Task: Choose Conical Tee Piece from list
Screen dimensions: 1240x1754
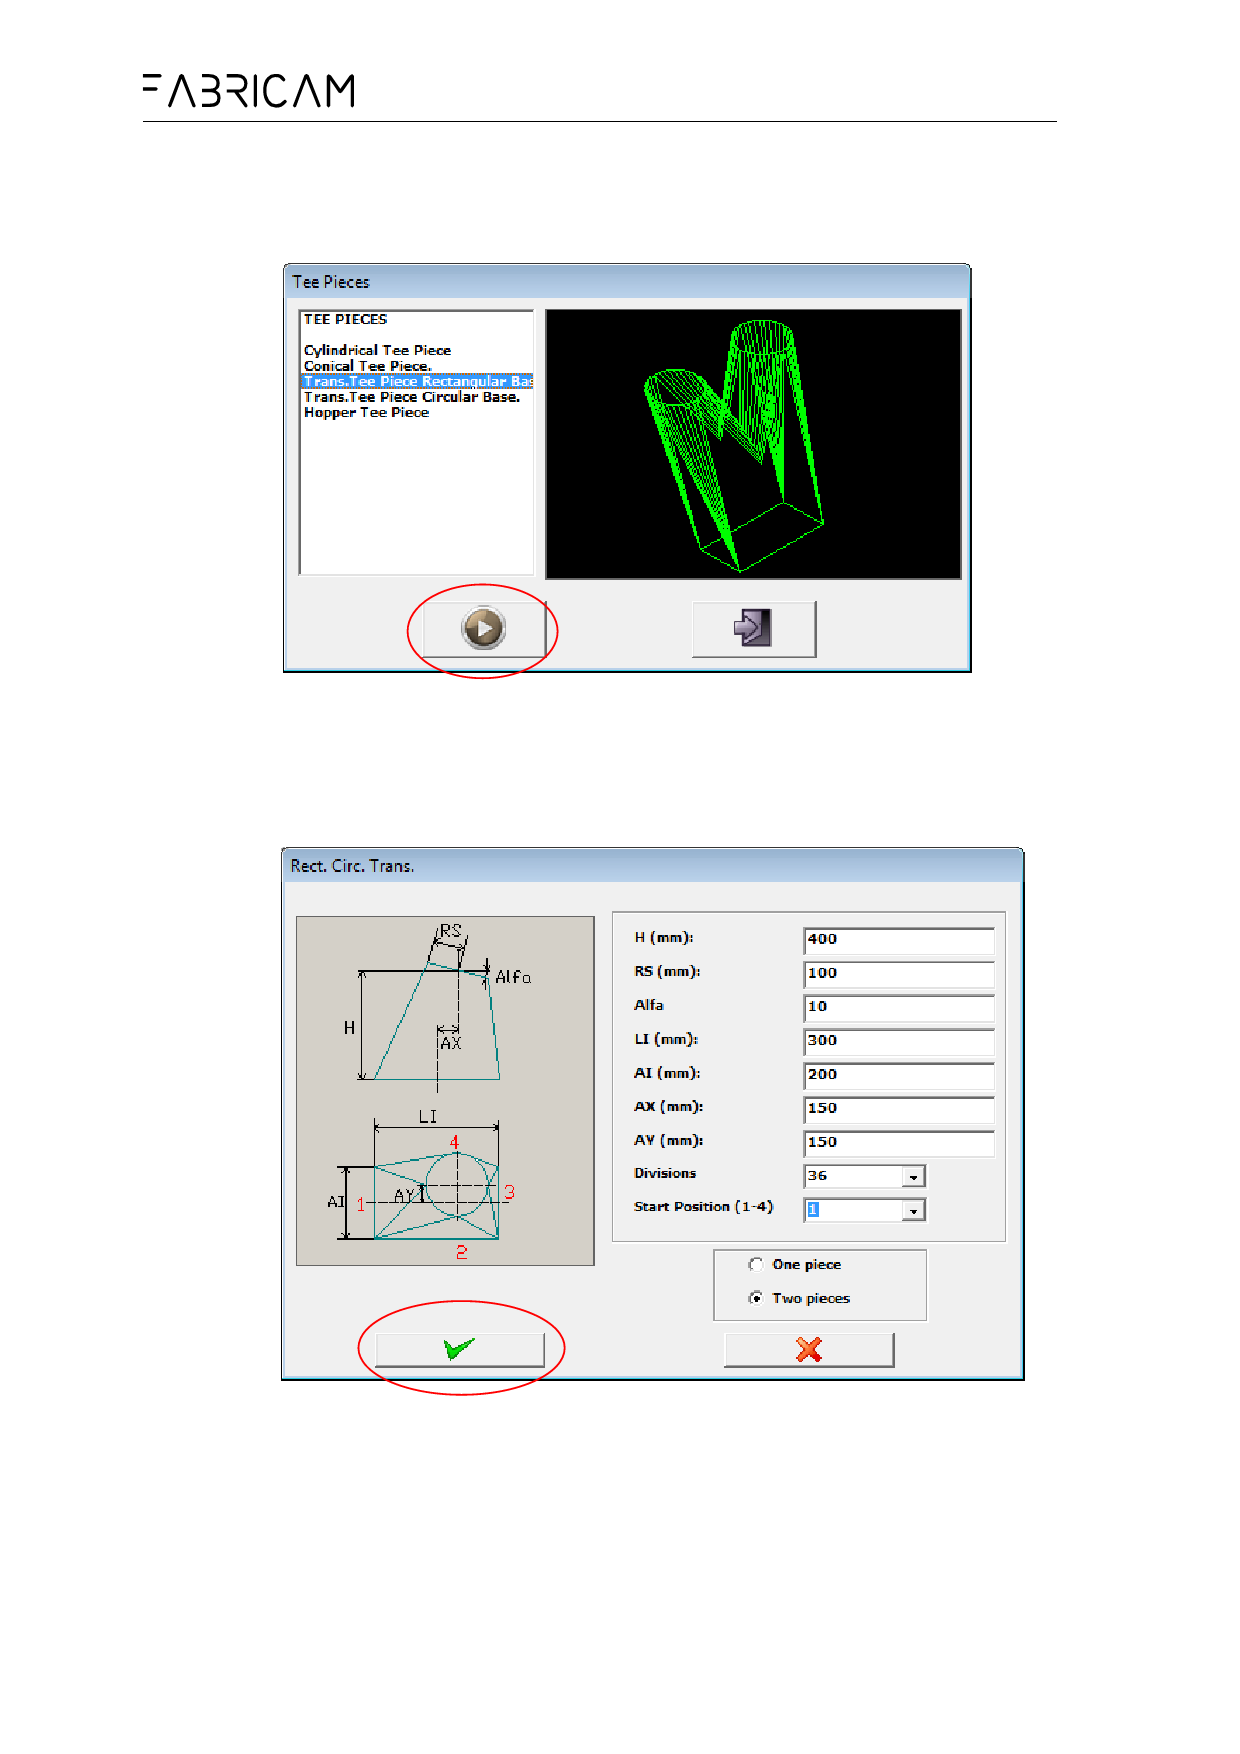Action: 367,366
